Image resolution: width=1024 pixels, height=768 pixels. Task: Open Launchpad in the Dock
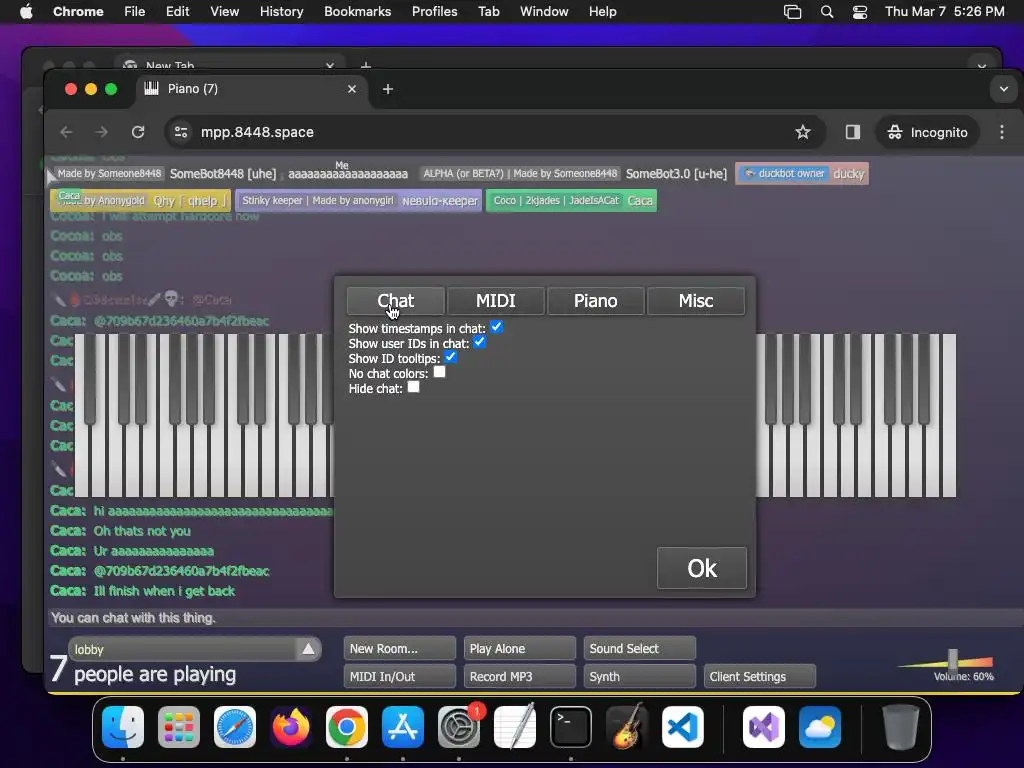tap(179, 727)
